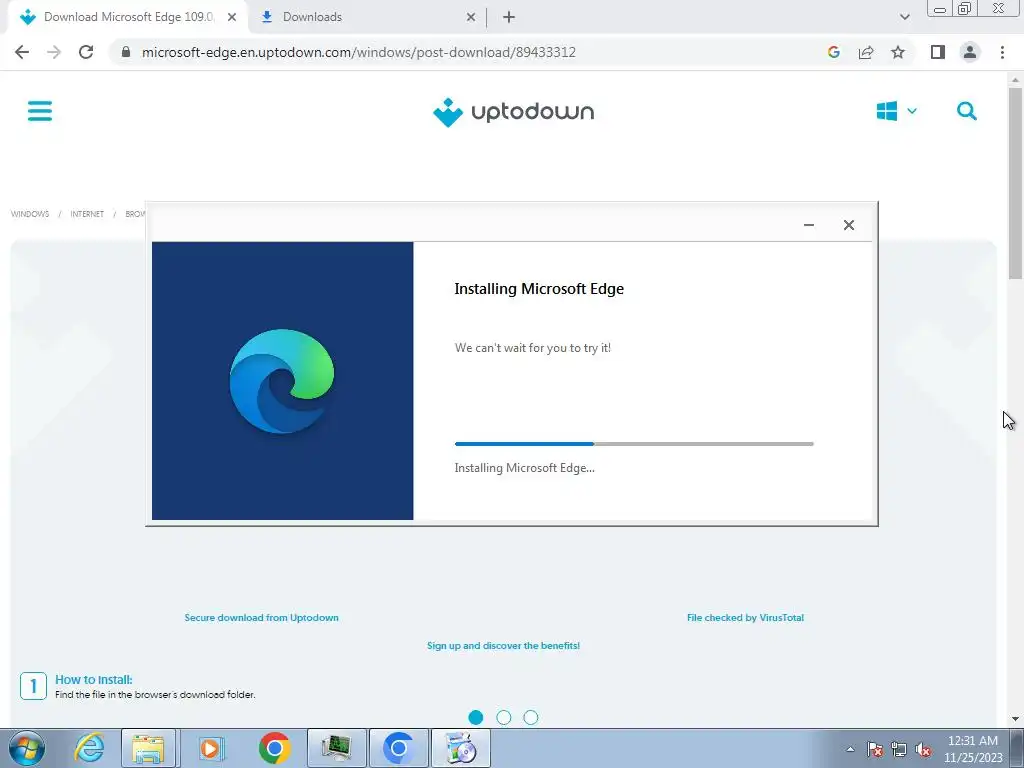Select the second carousel dot
Screen dimensions: 1024x768
tap(503, 717)
